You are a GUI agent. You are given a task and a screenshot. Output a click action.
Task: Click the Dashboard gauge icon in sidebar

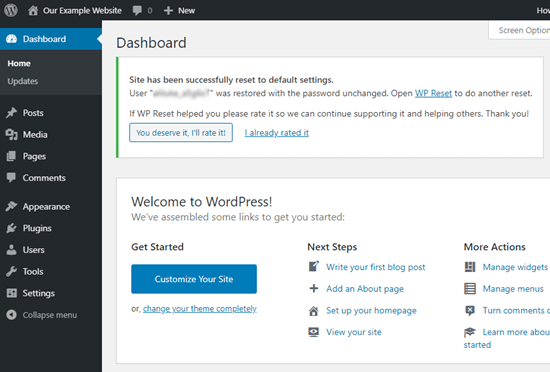[12, 39]
